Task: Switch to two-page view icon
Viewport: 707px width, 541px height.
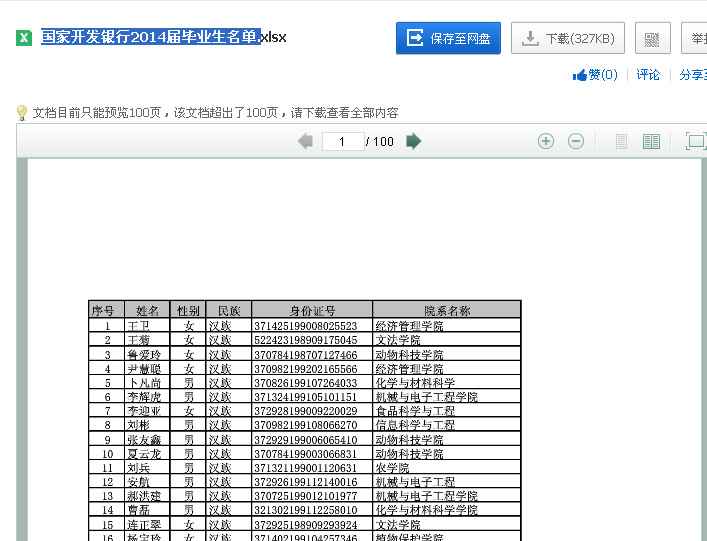Action: 651,142
